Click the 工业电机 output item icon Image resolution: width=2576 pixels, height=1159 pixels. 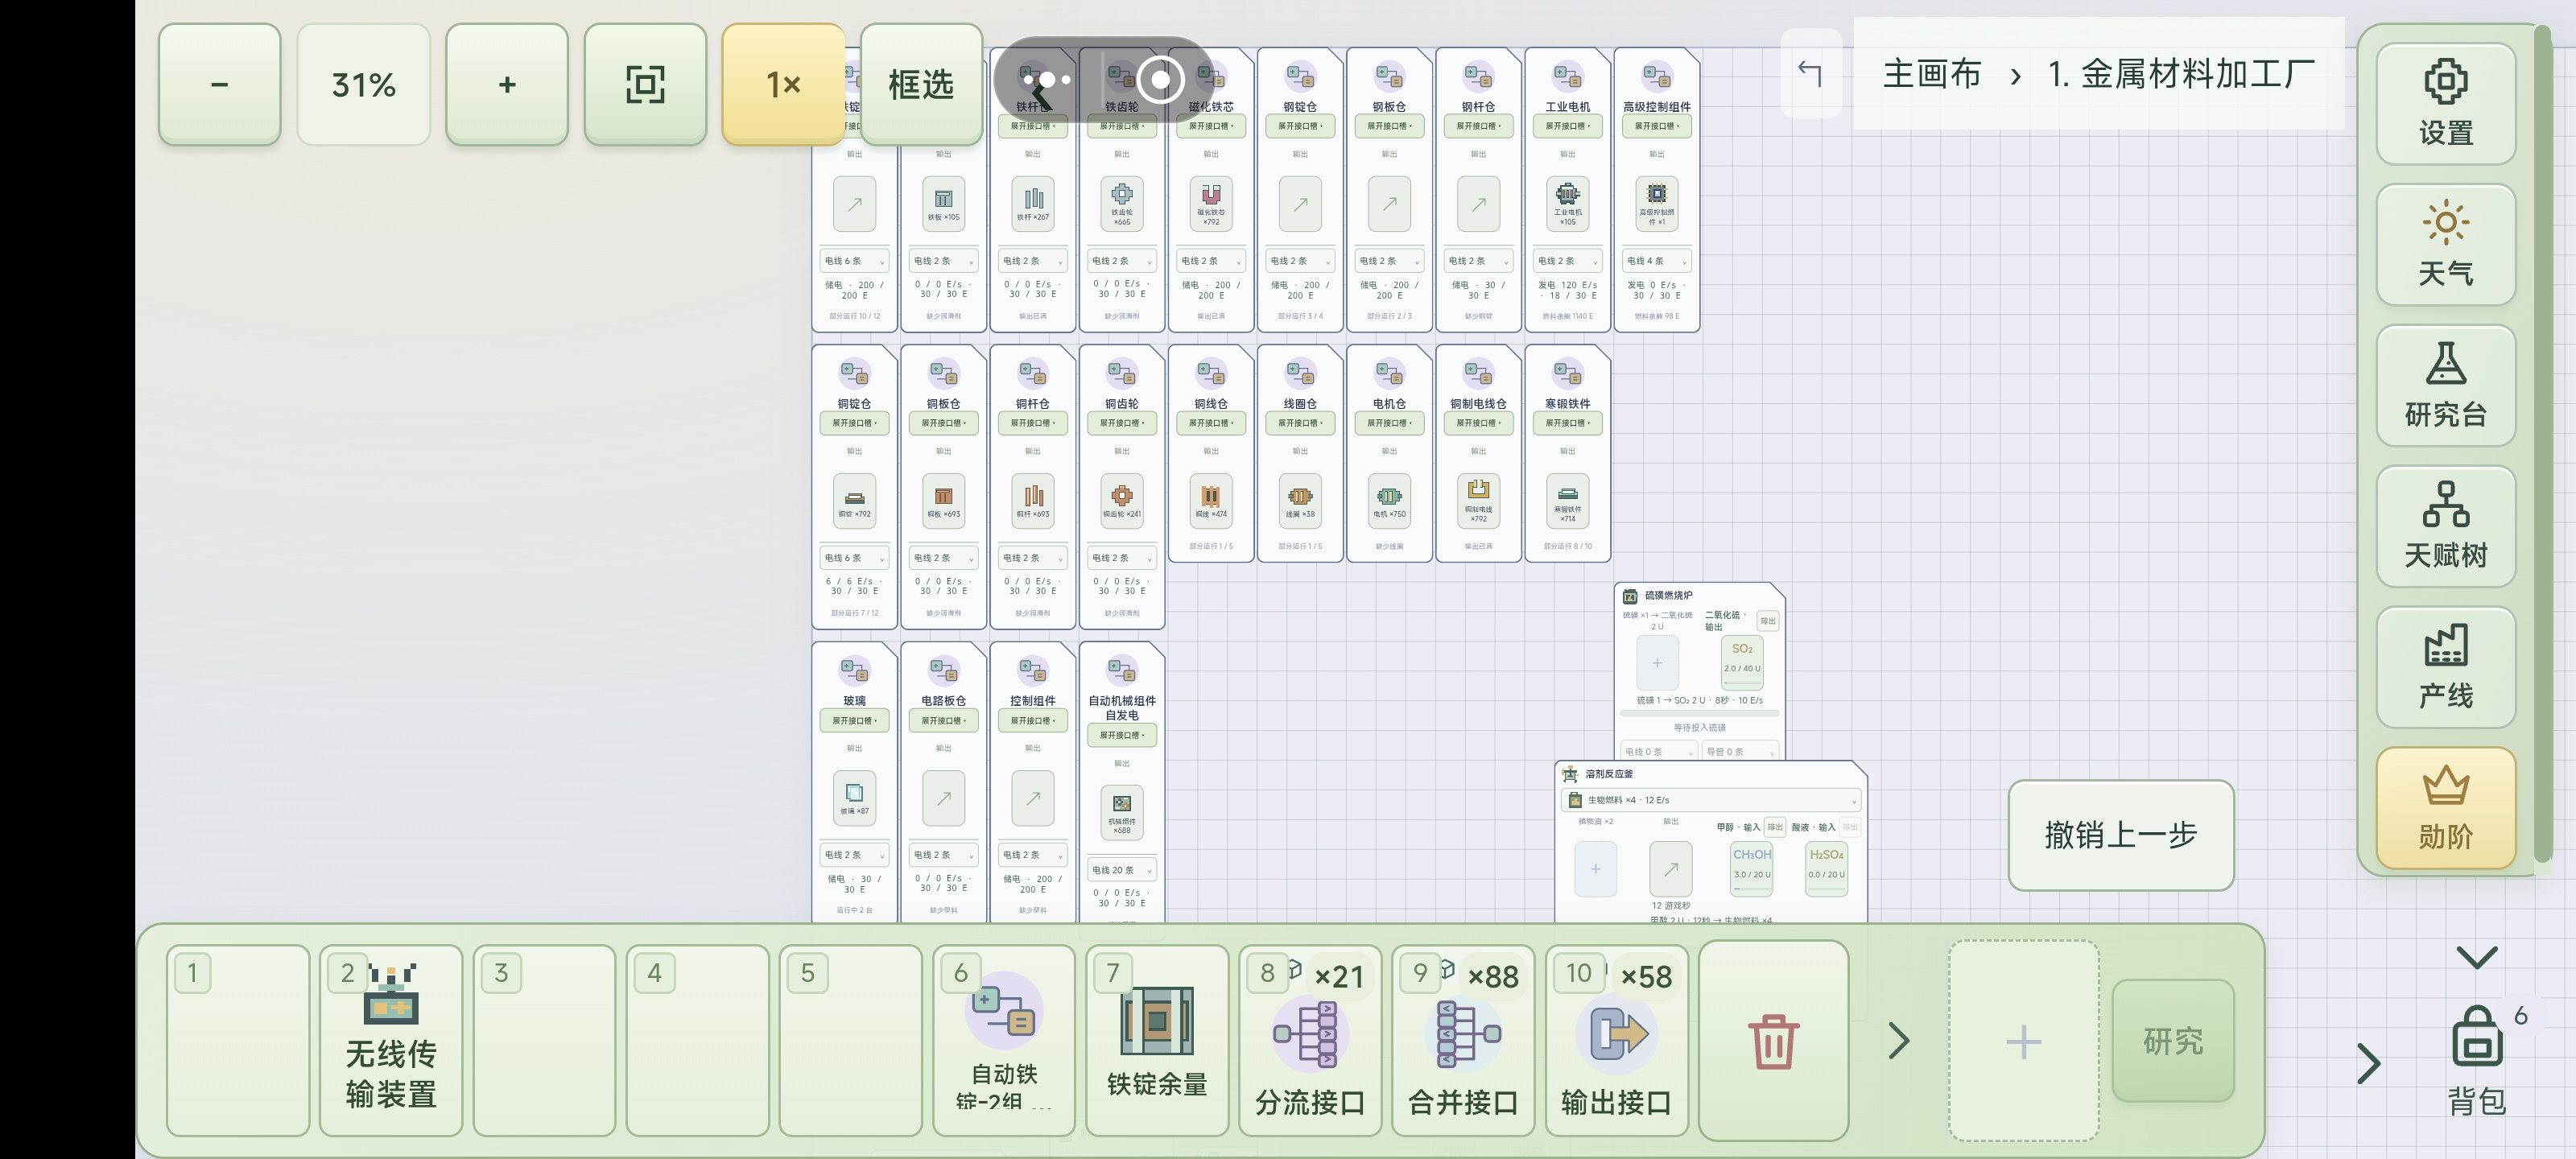pyautogui.click(x=1567, y=203)
